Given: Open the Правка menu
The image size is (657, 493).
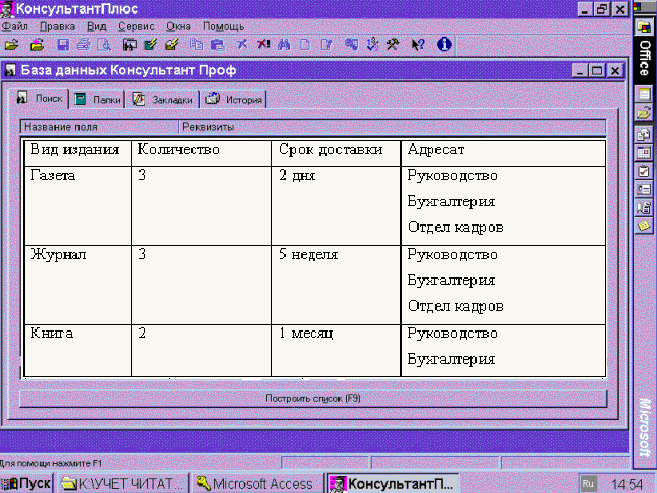Looking at the screenshot, I should point(57,26).
